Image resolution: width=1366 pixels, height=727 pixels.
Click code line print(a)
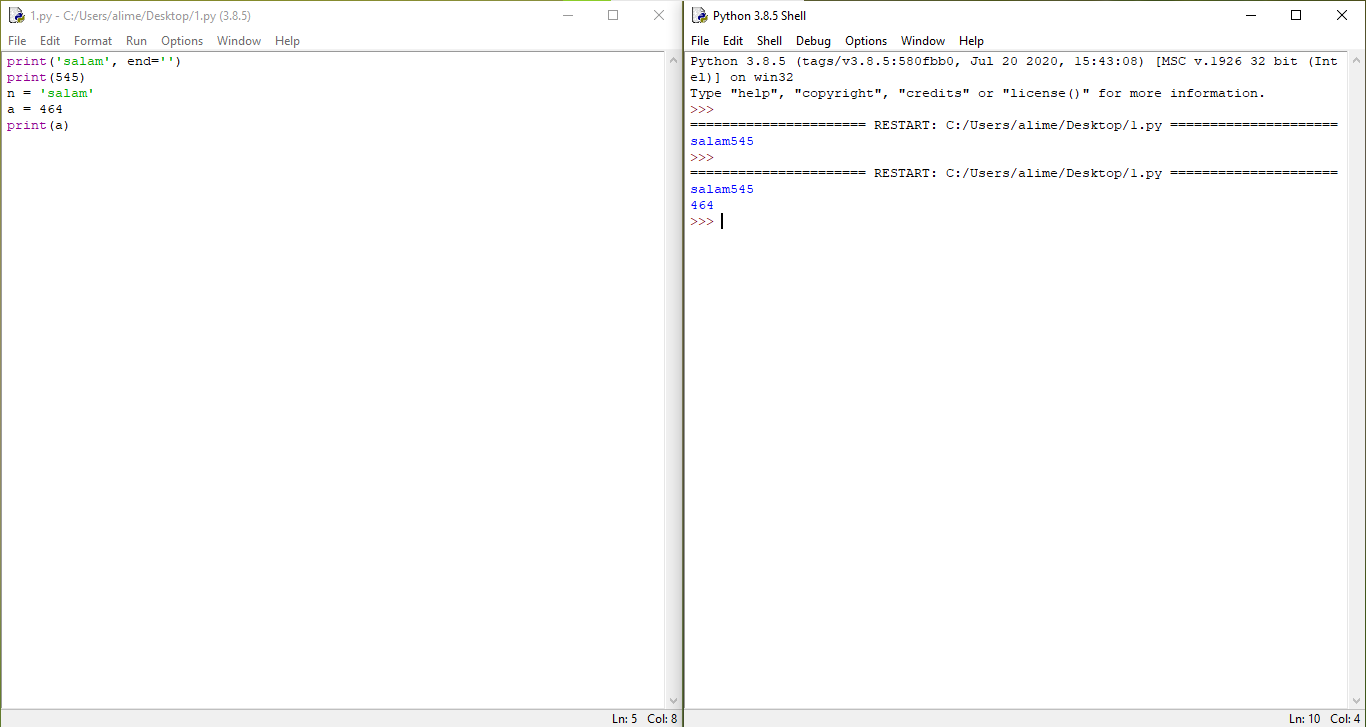pos(38,125)
